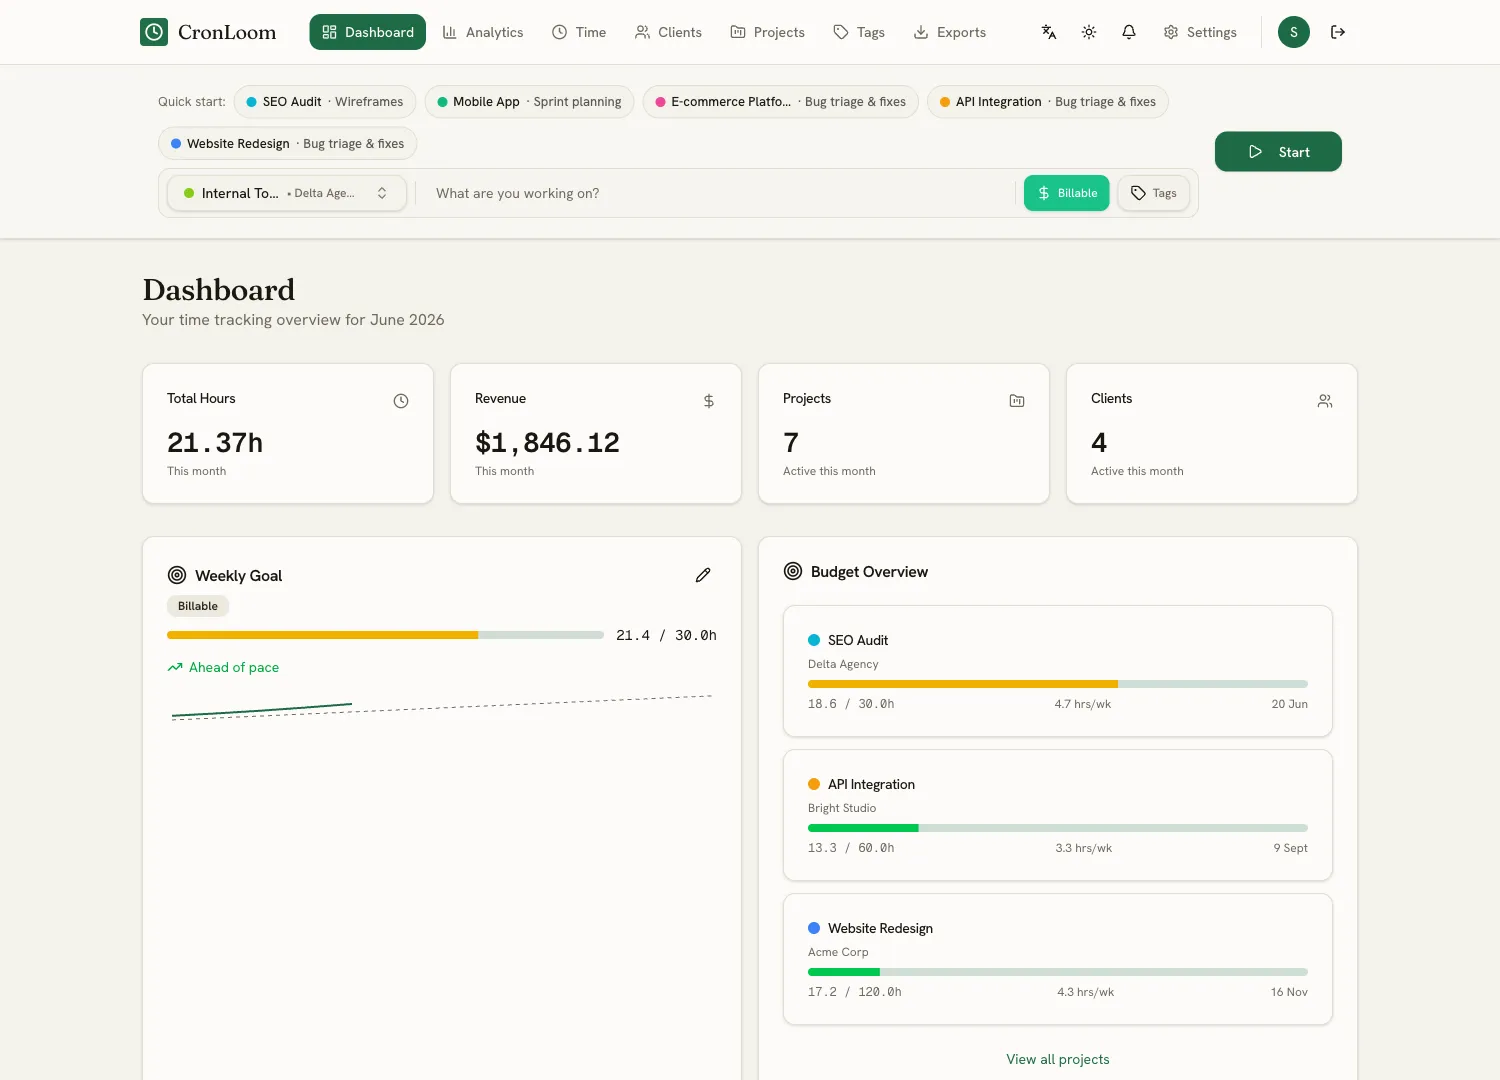Open the Website Redesign budget card title
This screenshot has width=1500, height=1080.
coord(880,928)
